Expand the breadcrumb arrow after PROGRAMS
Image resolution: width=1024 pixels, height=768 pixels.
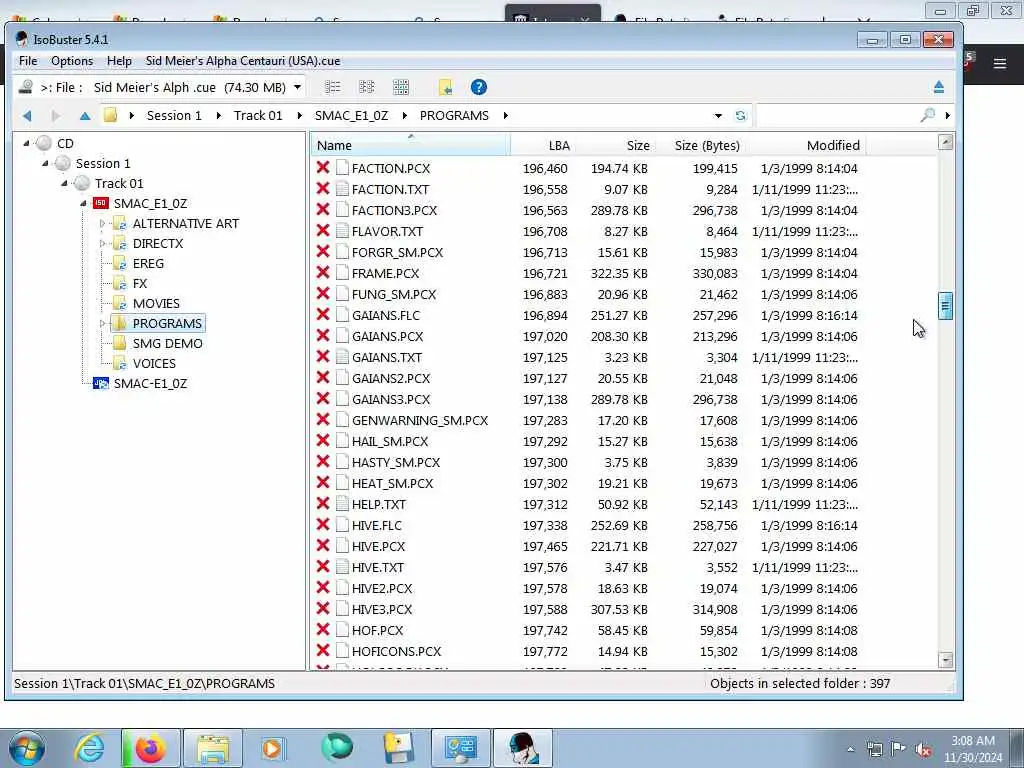coord(505,116)
